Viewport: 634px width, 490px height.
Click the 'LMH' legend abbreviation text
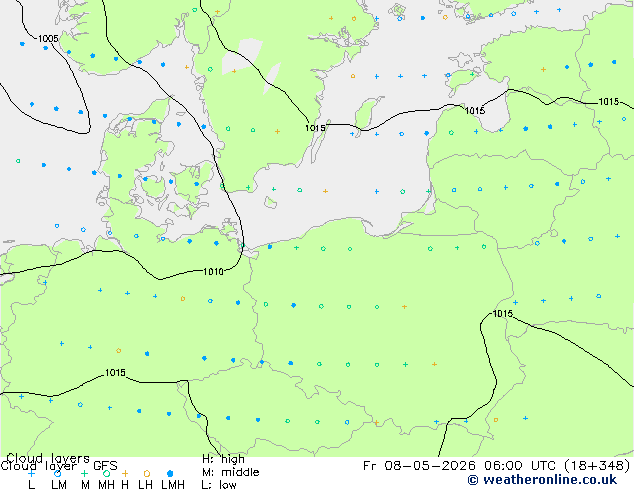coord(173,485)
